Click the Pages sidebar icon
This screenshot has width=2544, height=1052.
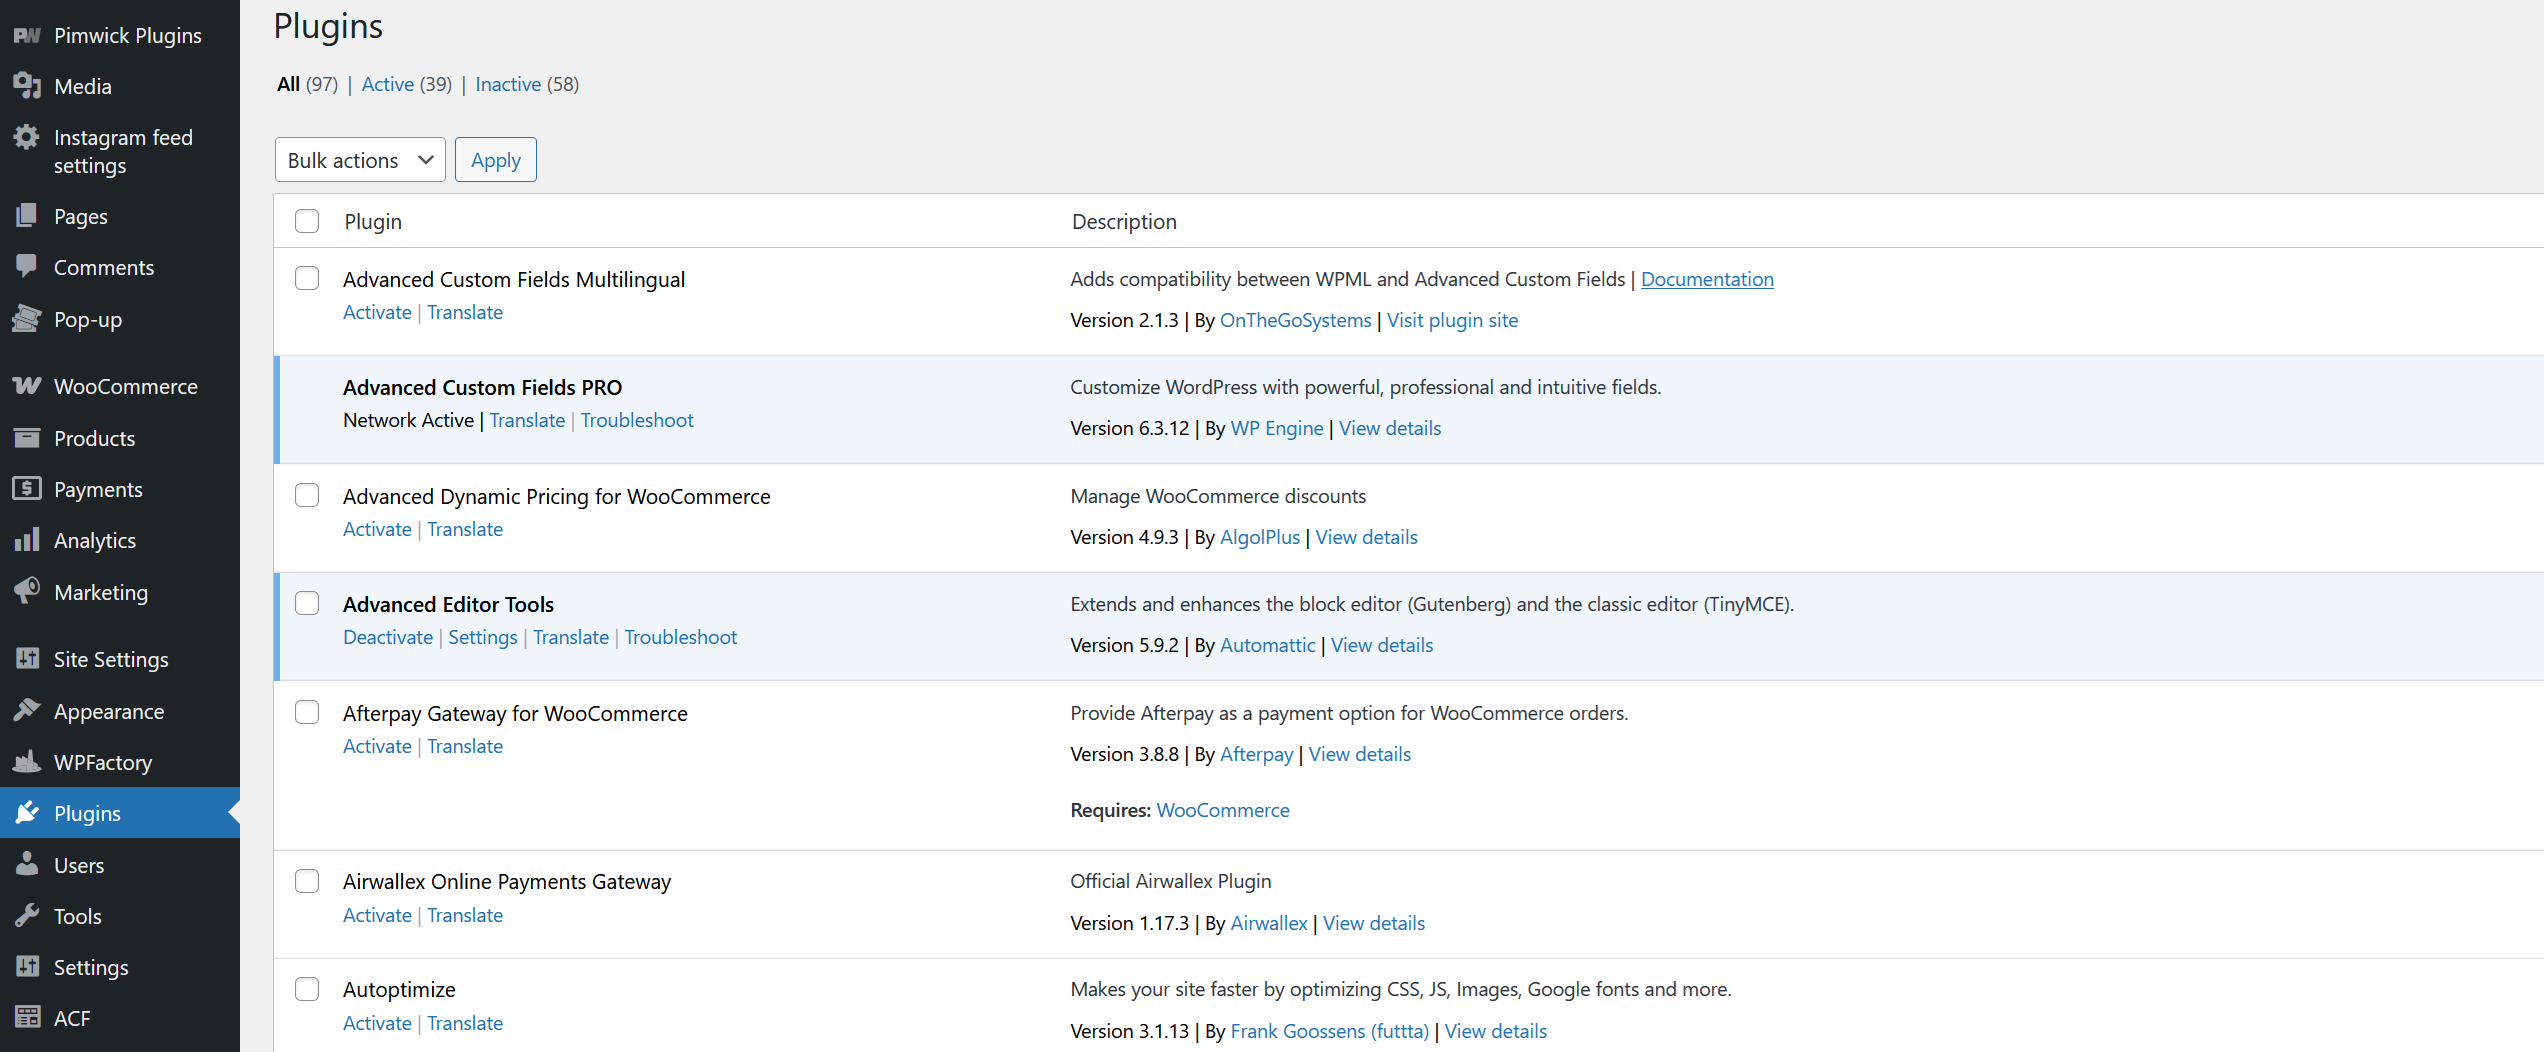(x=27, y=216)
